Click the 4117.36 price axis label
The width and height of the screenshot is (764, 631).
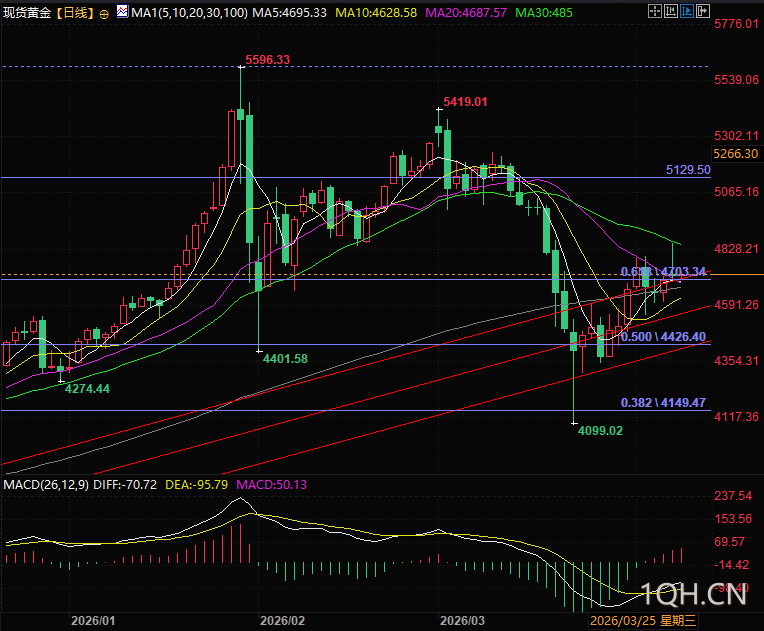[x=736, y=417]
